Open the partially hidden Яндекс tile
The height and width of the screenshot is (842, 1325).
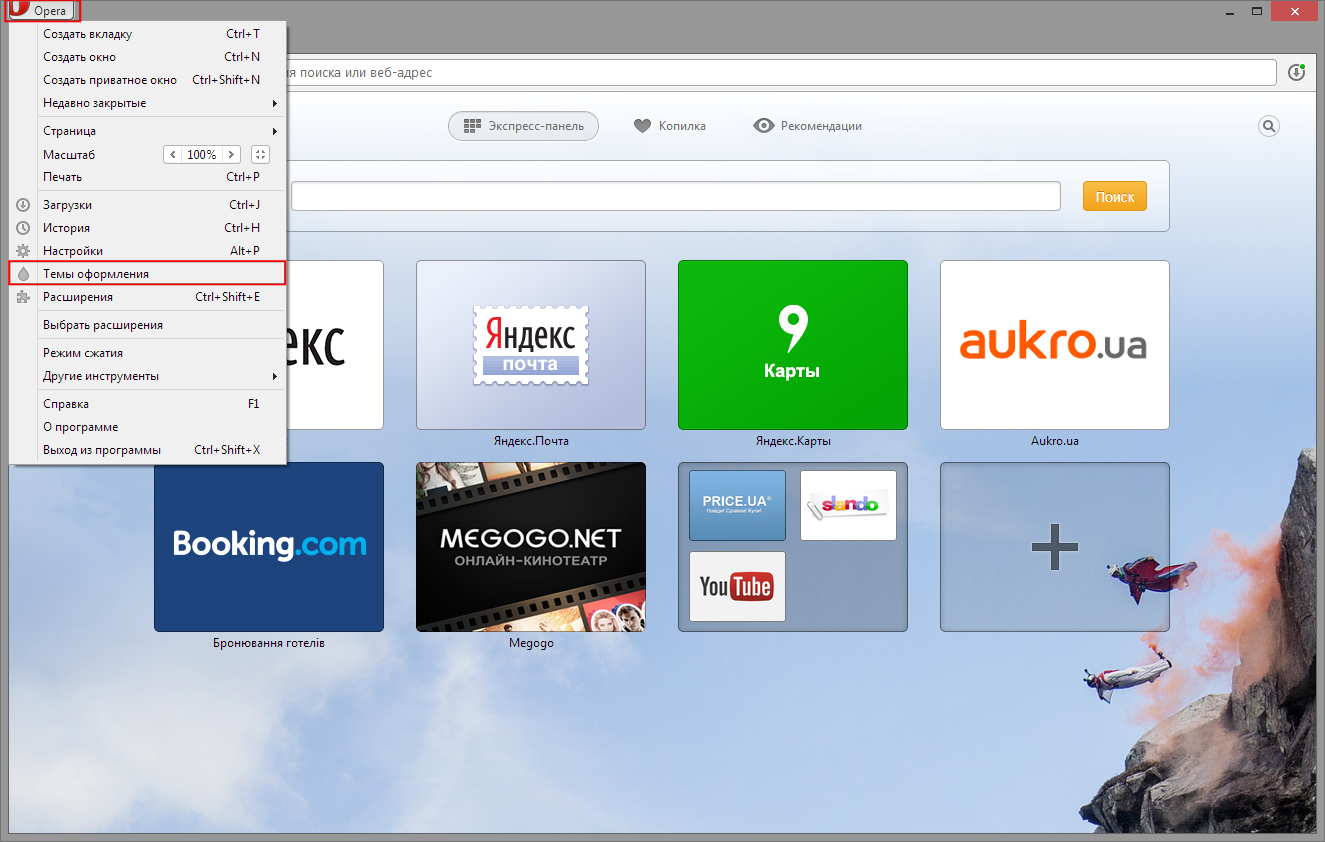(335, 345)
